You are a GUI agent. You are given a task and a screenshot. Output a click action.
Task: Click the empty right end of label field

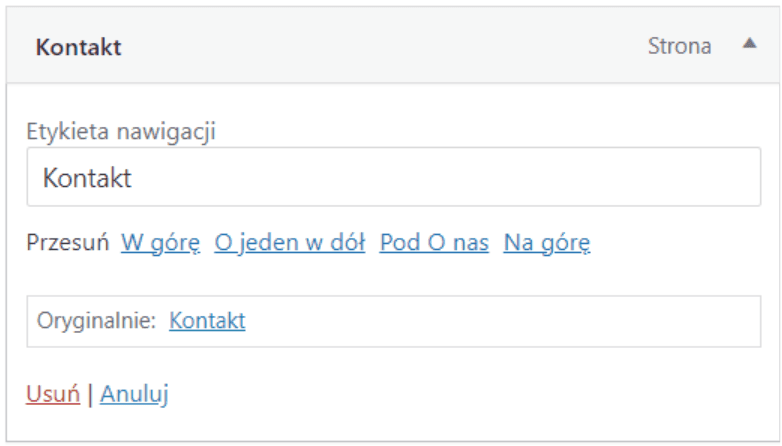point(700,178)
